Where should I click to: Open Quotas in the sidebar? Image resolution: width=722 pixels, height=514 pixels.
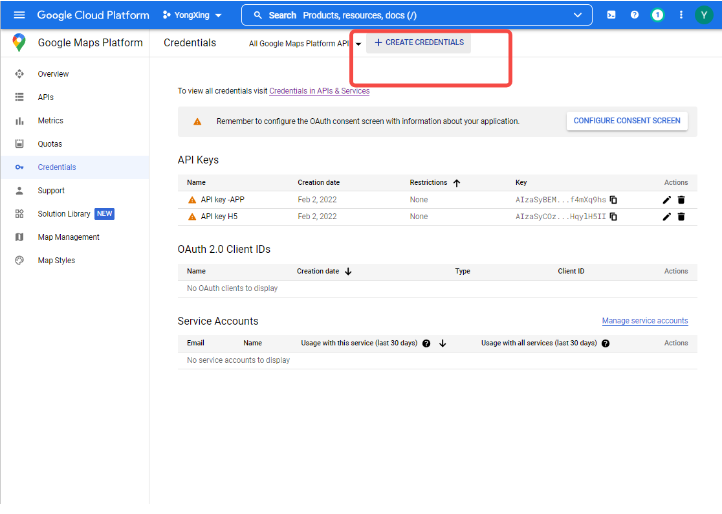50,144
